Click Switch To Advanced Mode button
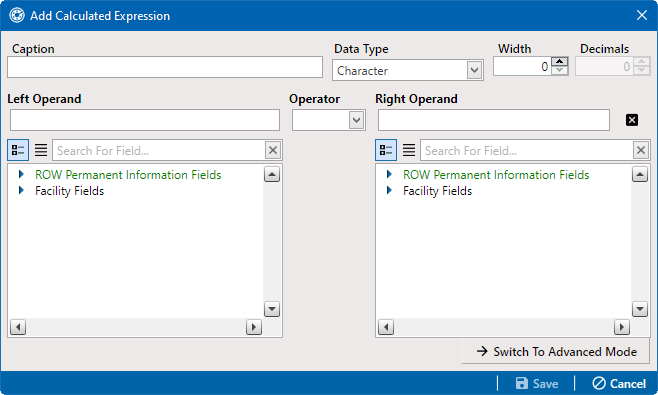Screen dimensions: 658x395 point(556,351)
